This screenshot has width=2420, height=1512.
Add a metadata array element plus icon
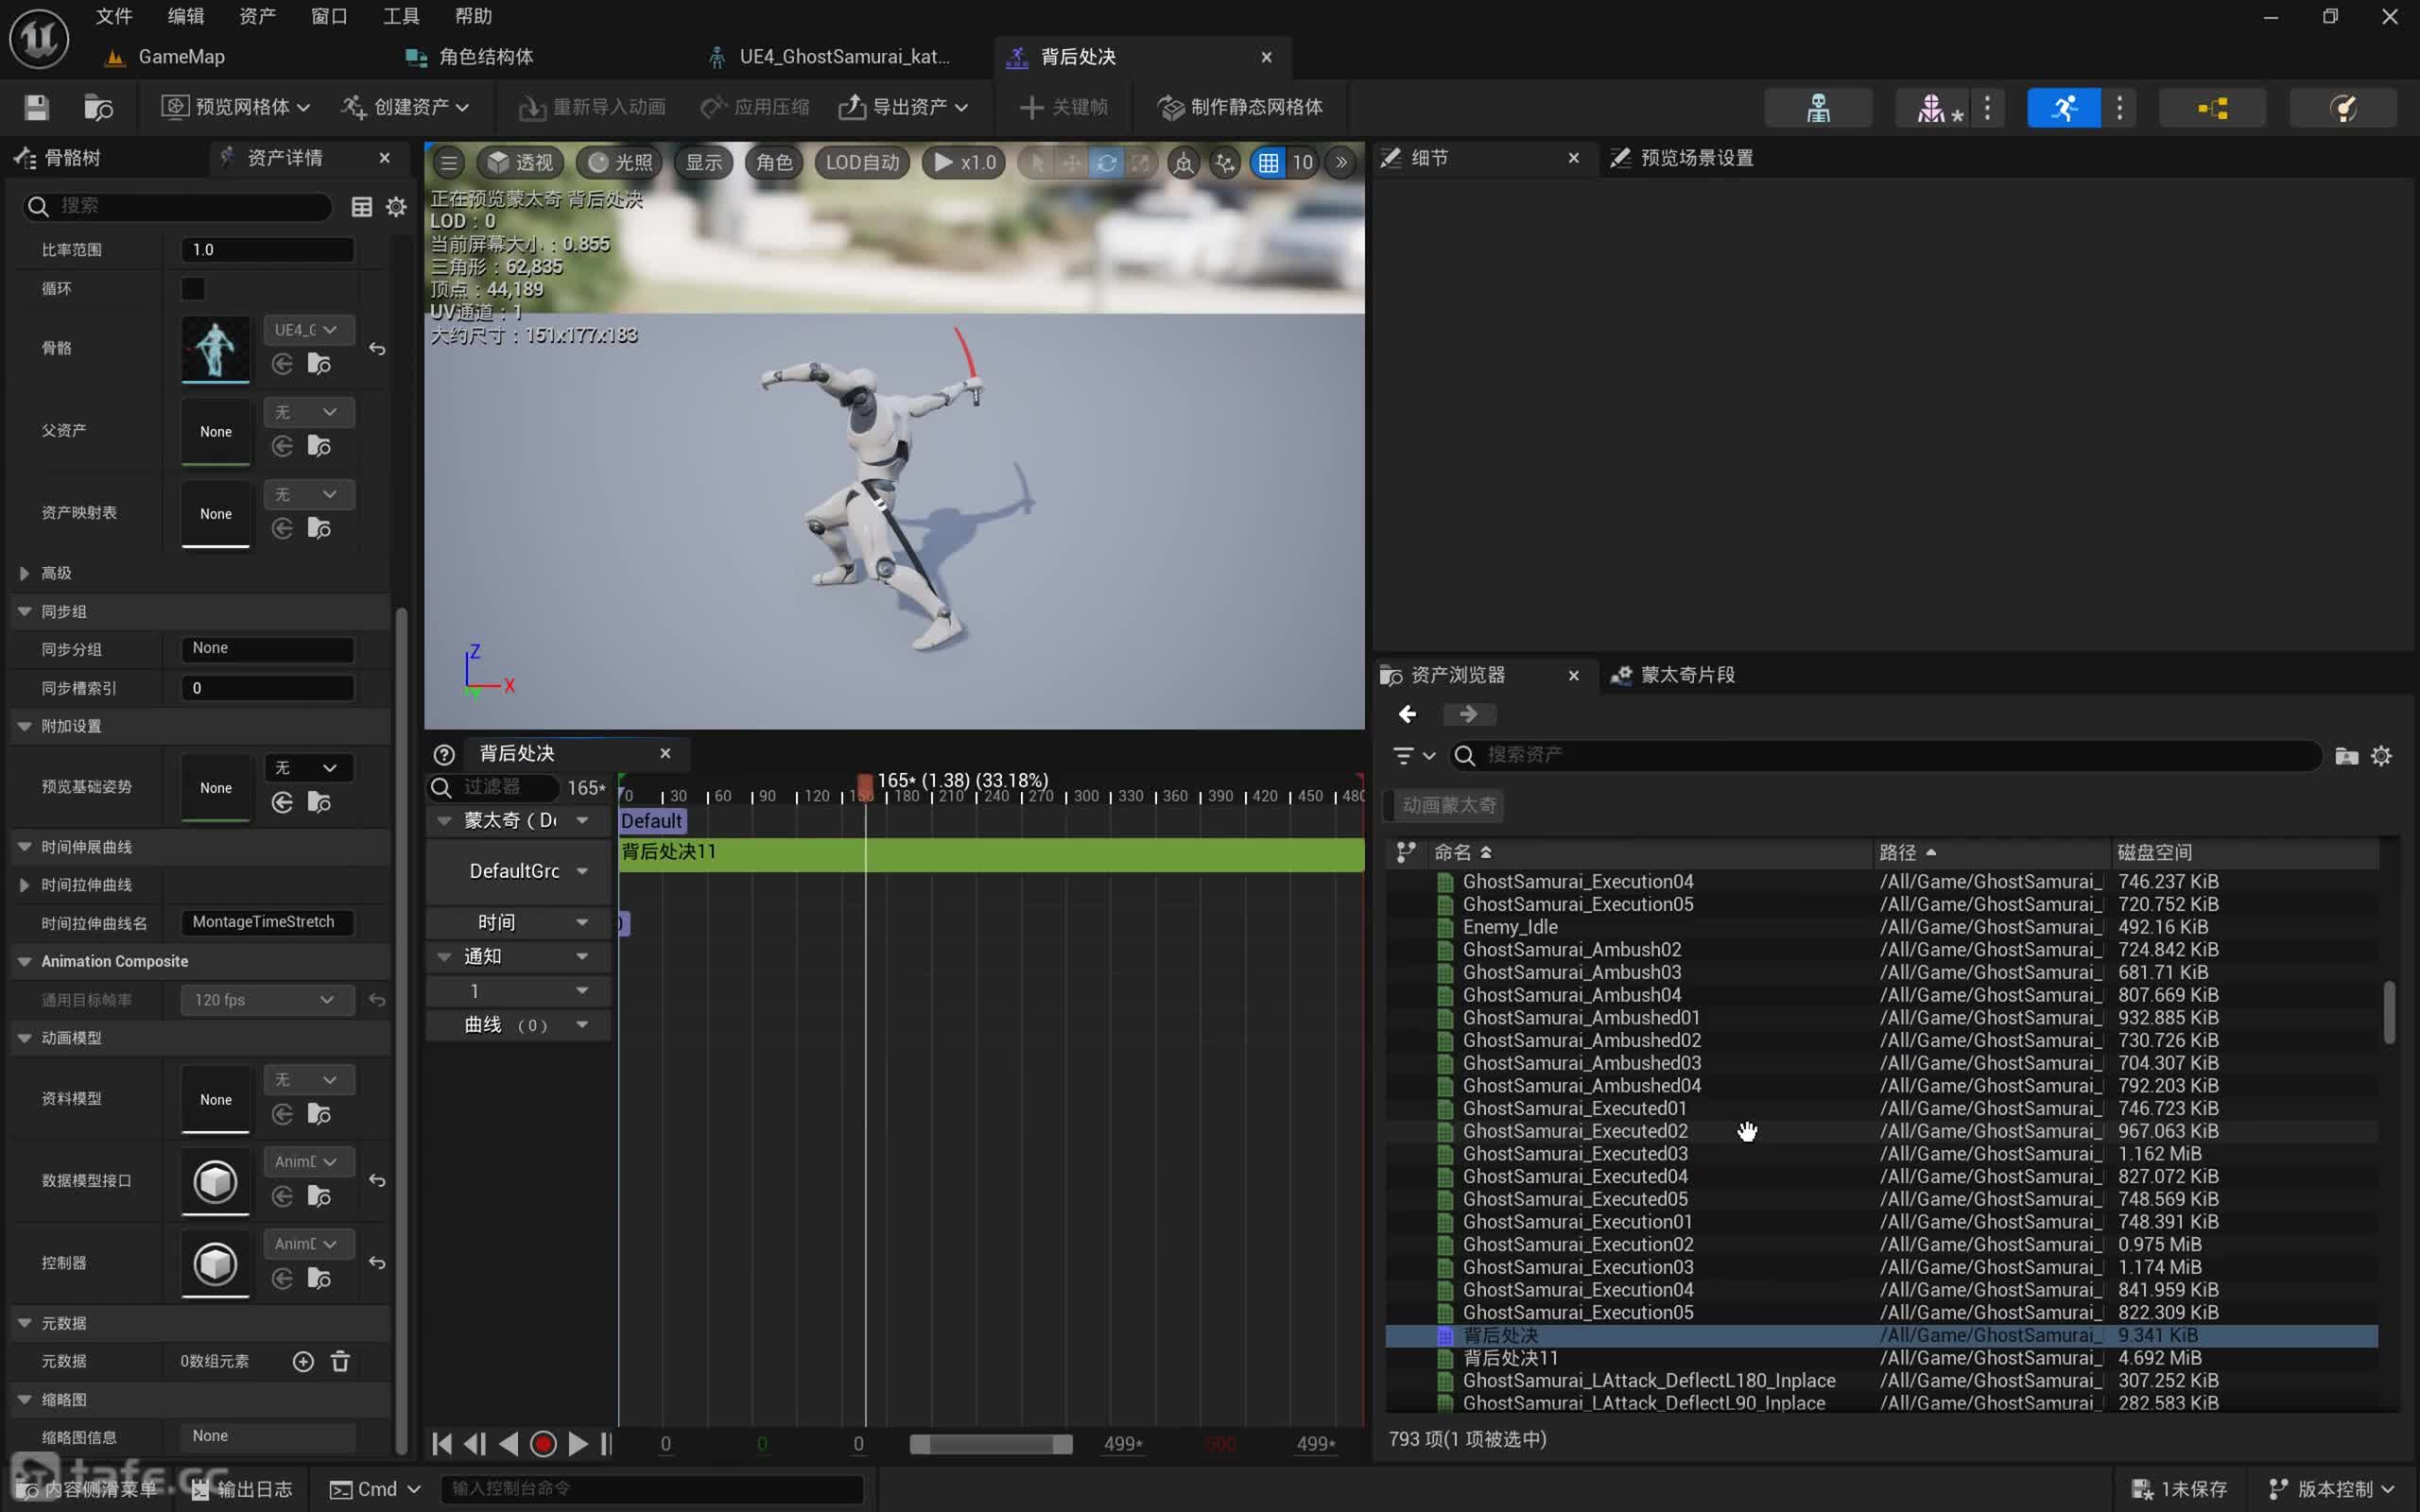(303, 1361)
